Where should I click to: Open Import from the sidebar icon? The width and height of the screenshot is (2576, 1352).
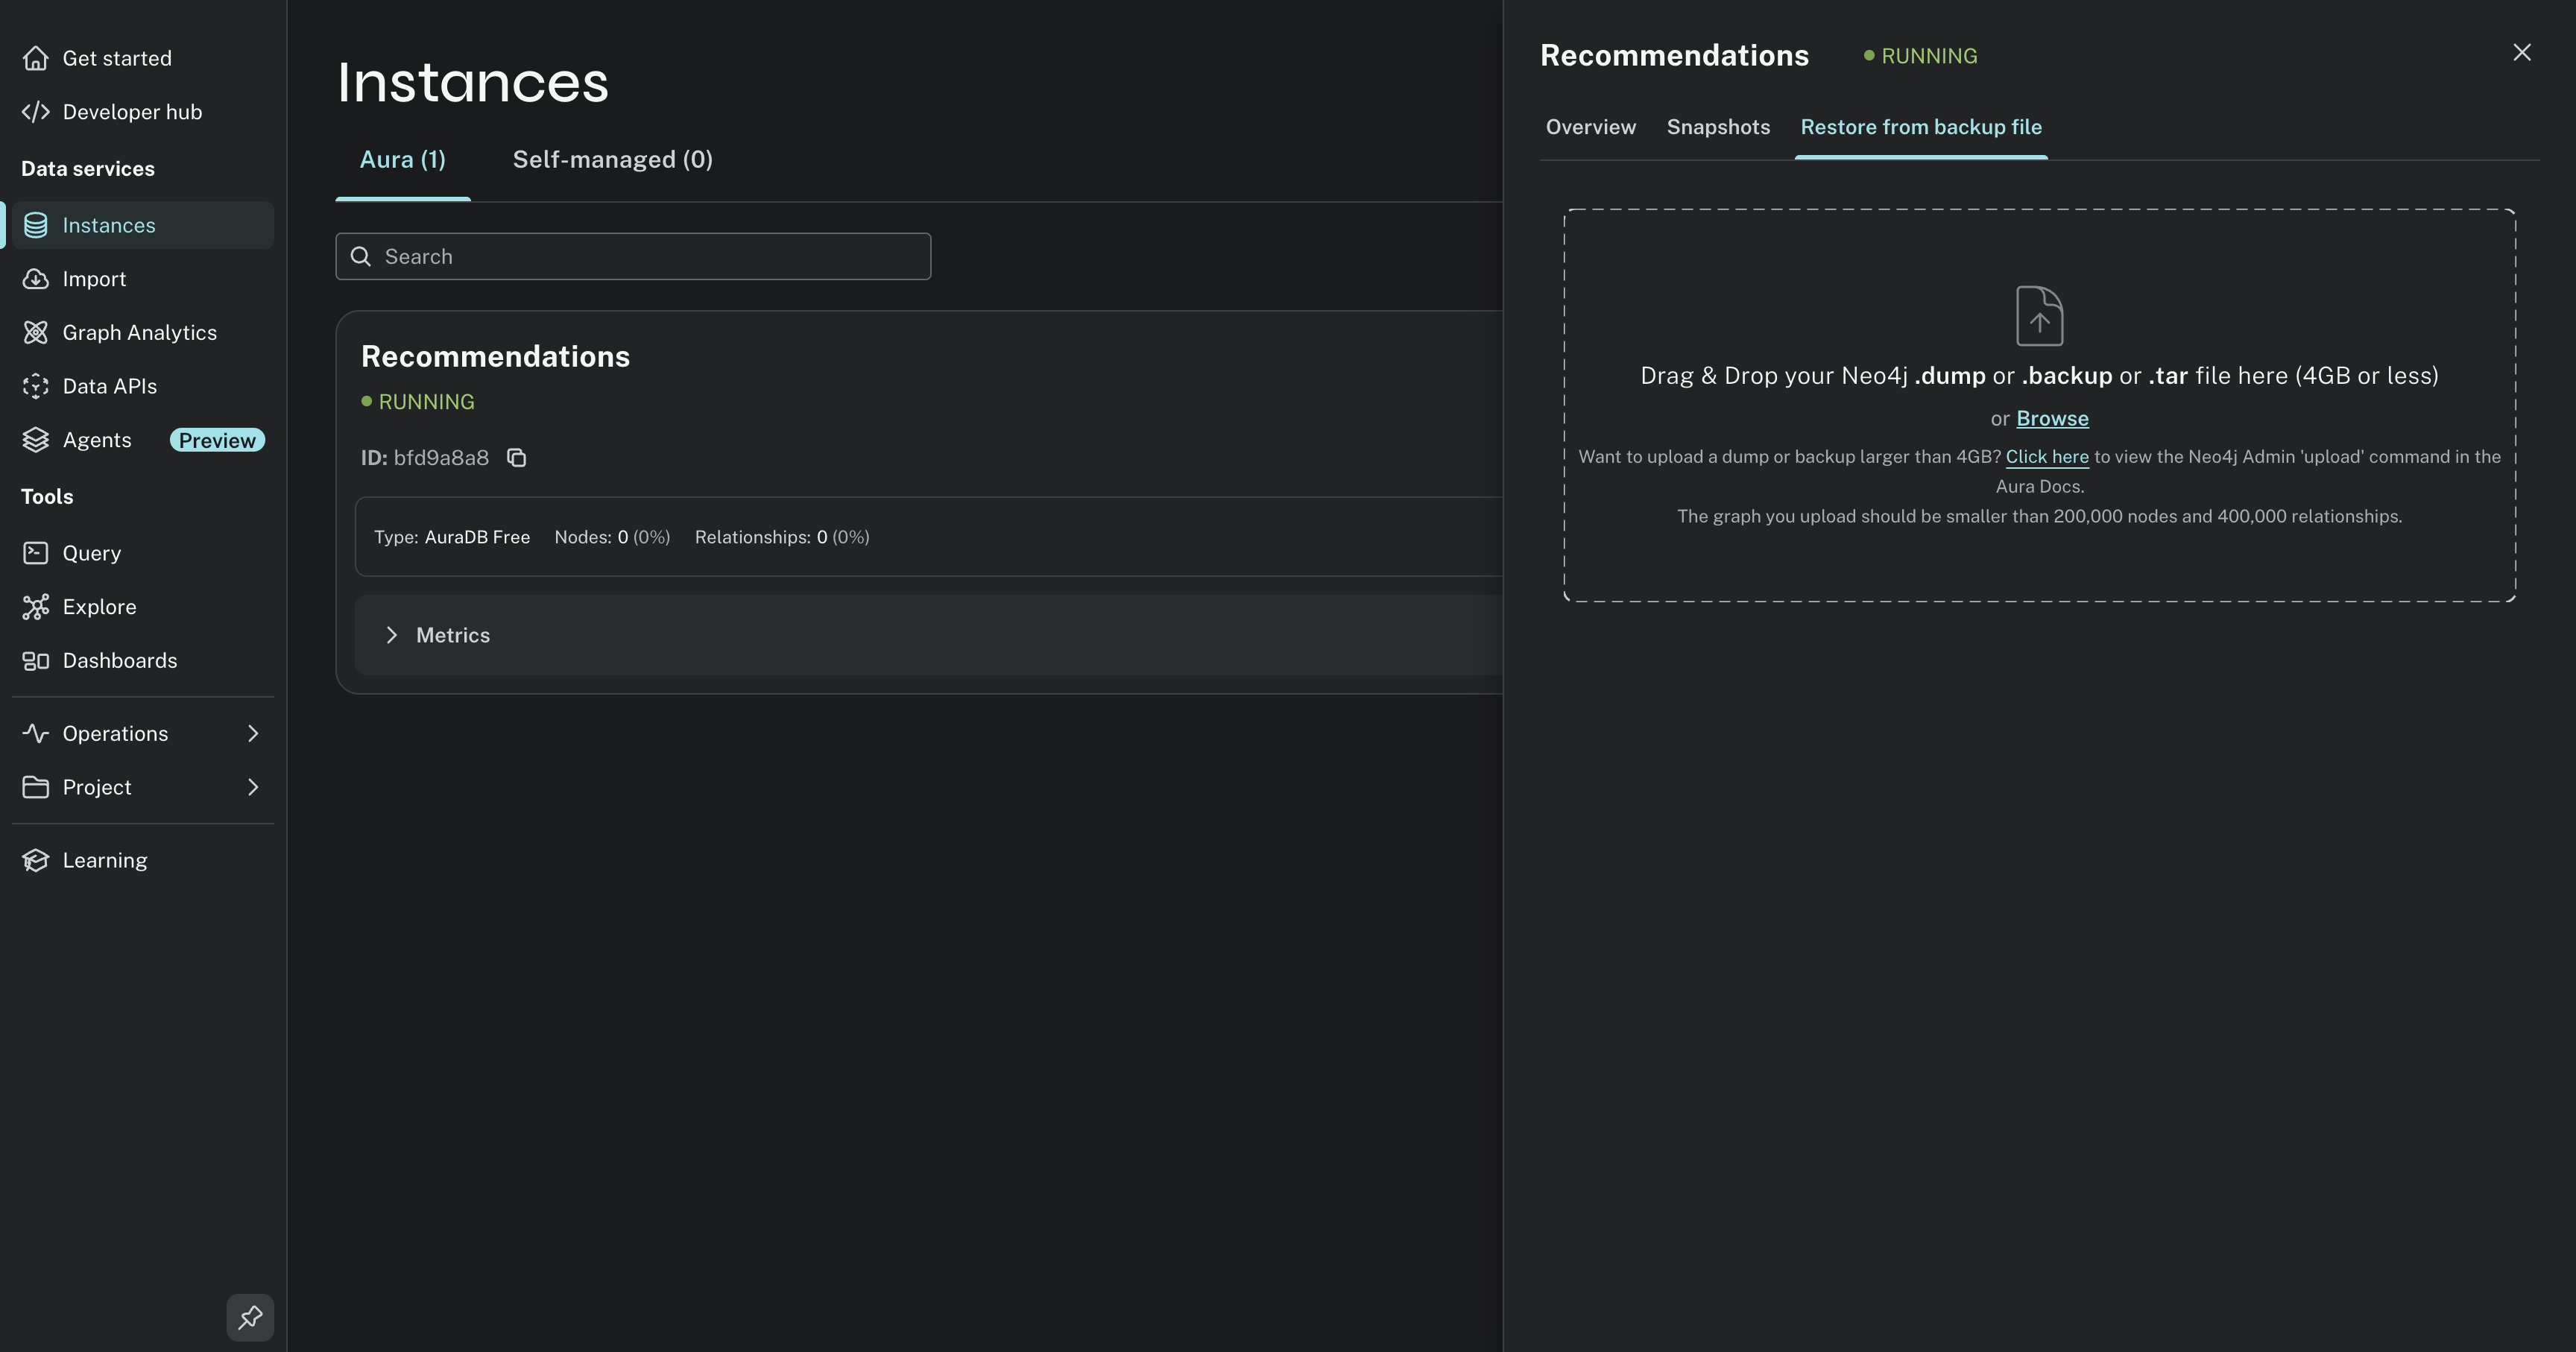pyautogui.click(x=36, y=278)
